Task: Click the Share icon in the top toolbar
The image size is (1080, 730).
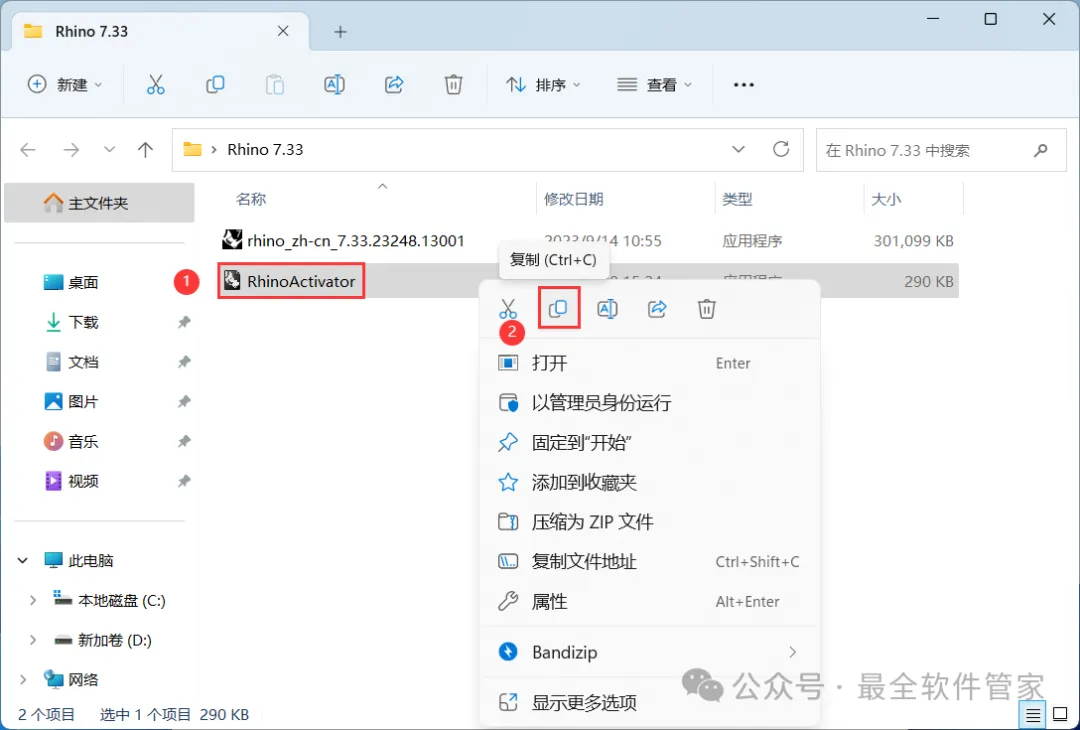Action: tap(394, 85)
